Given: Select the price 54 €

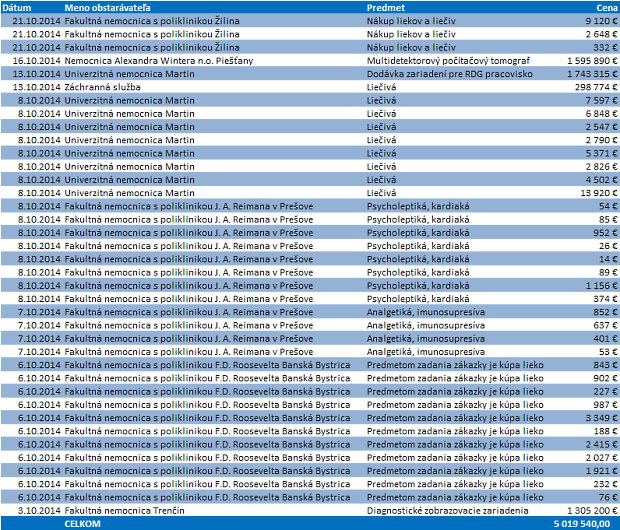Looking at the screenshot, I should 608,206.
